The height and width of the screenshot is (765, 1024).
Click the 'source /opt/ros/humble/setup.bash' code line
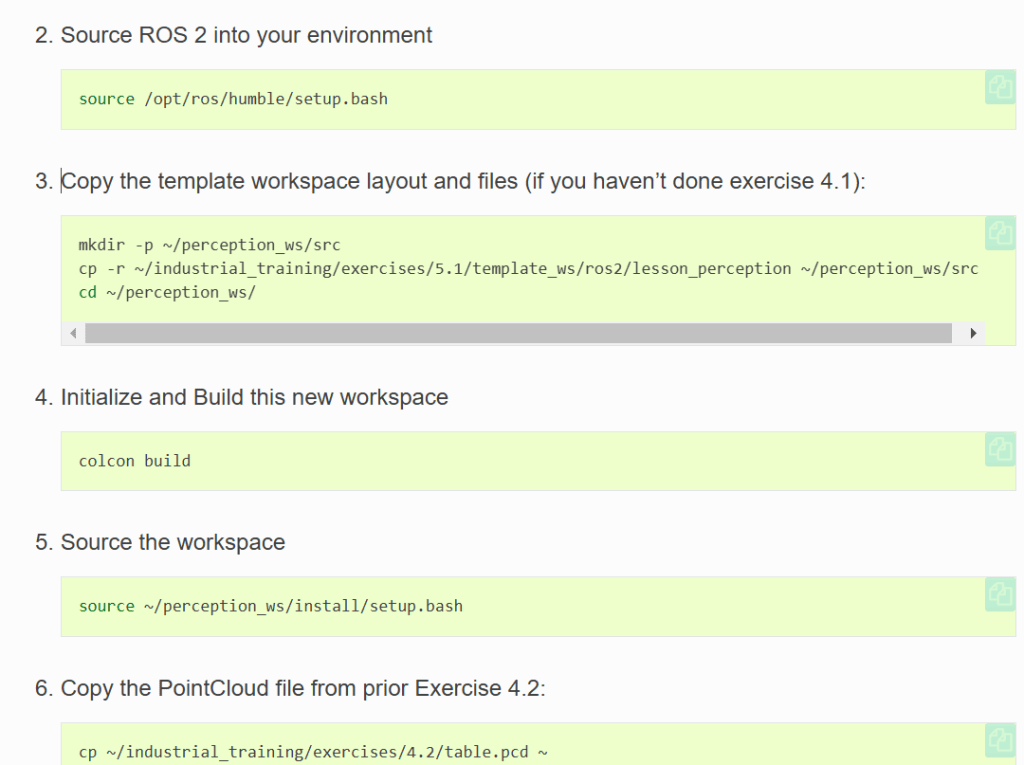click(x=233, y=99)
